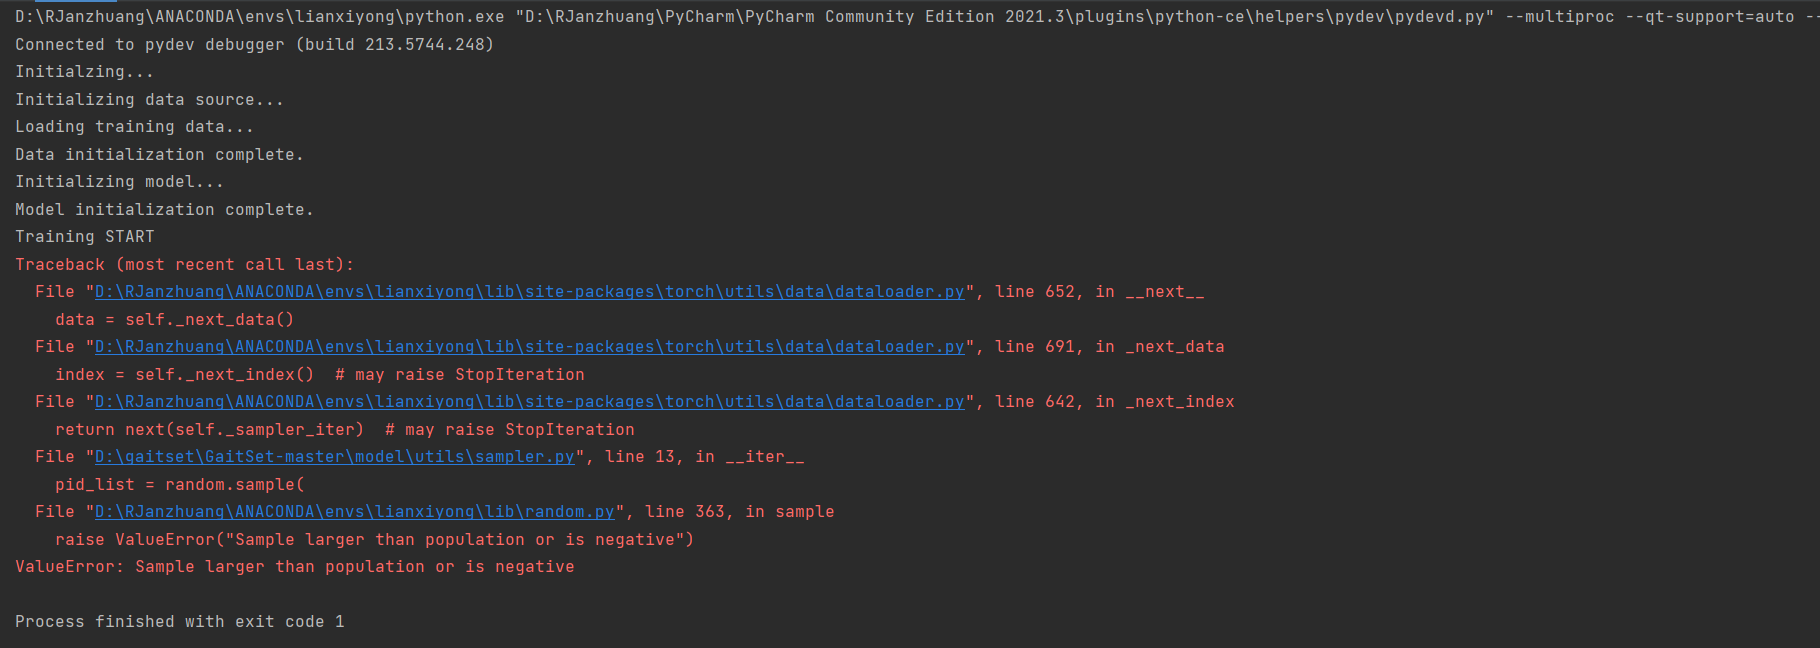Click 'Traceback (most recent call last):' line
1820x648 pixels.
184,265
